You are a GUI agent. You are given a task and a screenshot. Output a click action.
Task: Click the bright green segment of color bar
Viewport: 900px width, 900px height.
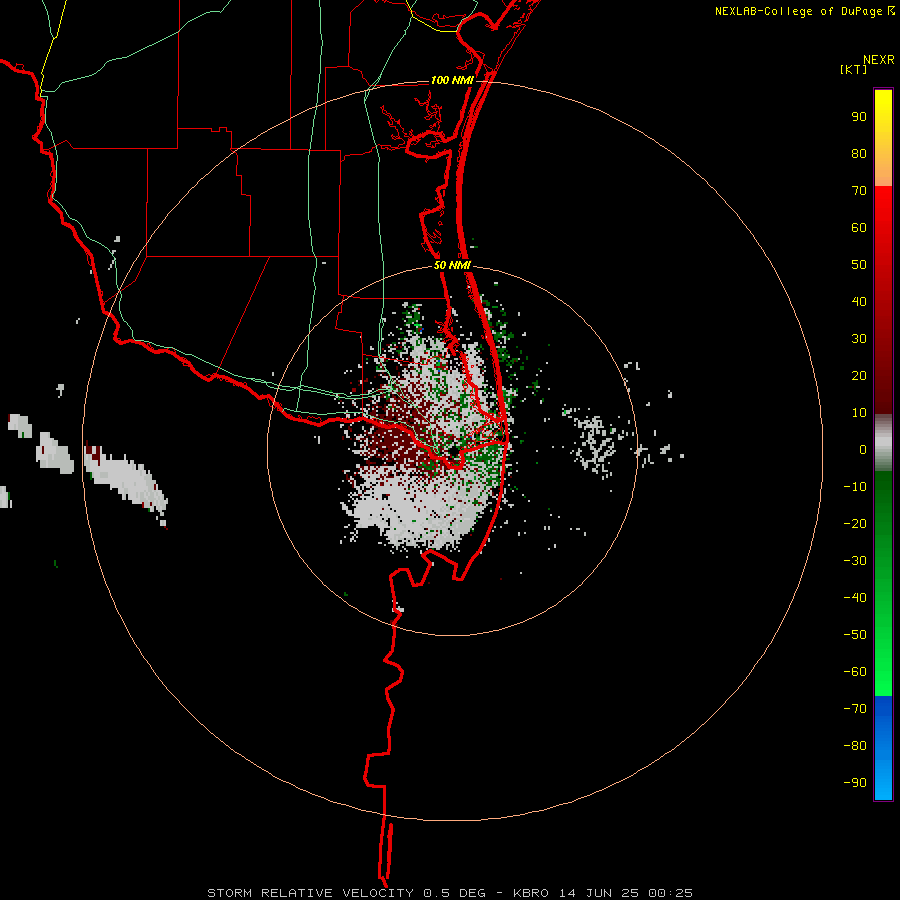883,660
